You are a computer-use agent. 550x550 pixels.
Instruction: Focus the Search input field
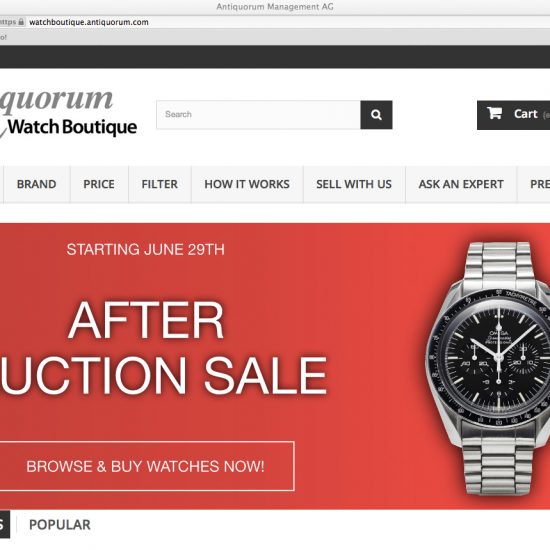[259, 115]
